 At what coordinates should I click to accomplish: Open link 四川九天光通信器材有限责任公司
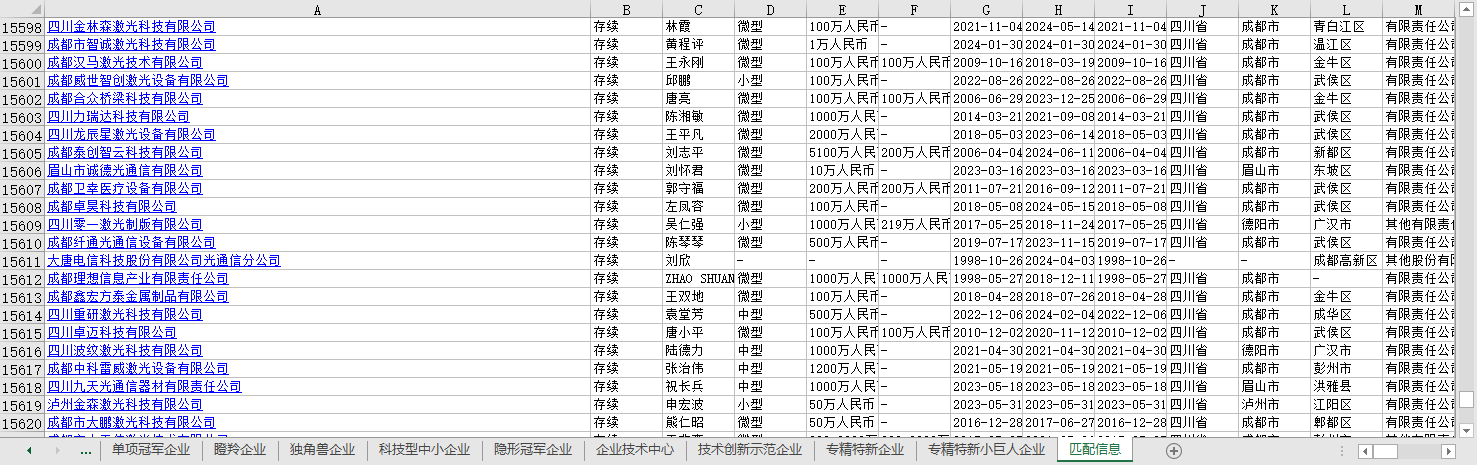pos(144,387)
